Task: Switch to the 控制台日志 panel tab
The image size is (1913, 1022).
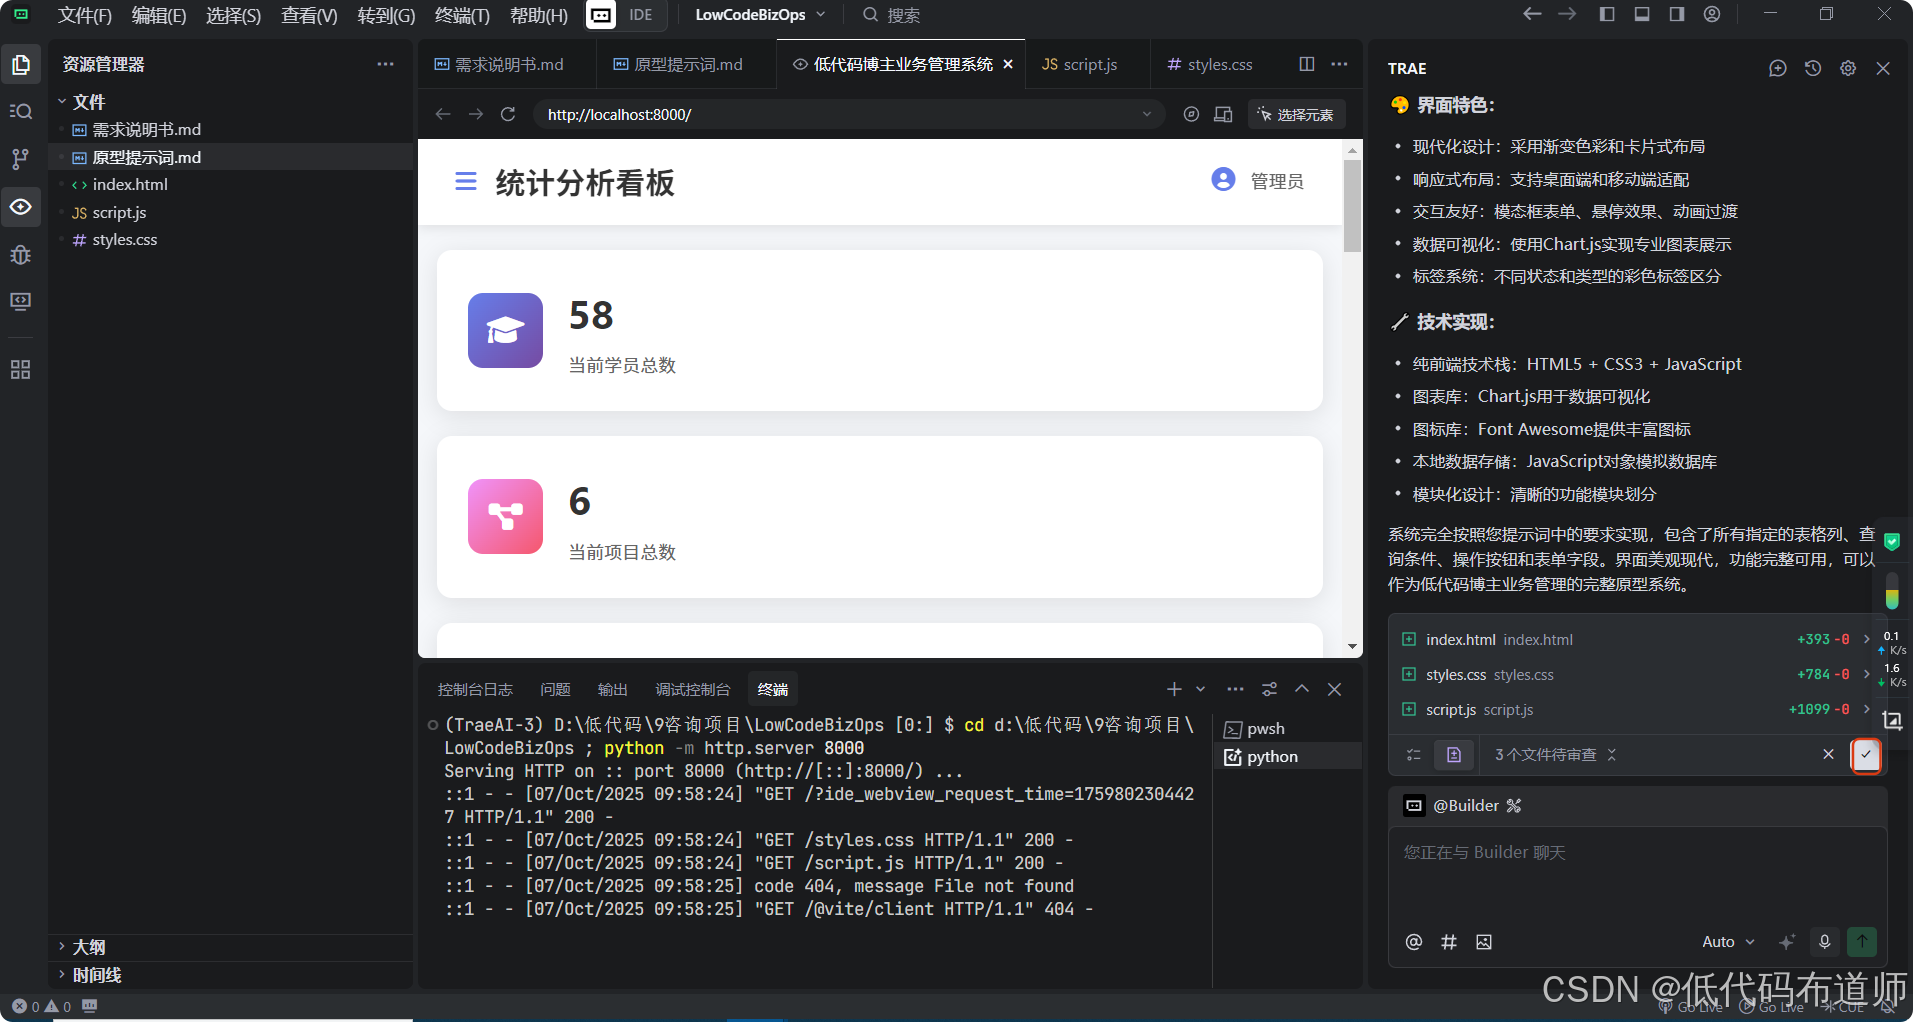Action: (x=475, y=689)
